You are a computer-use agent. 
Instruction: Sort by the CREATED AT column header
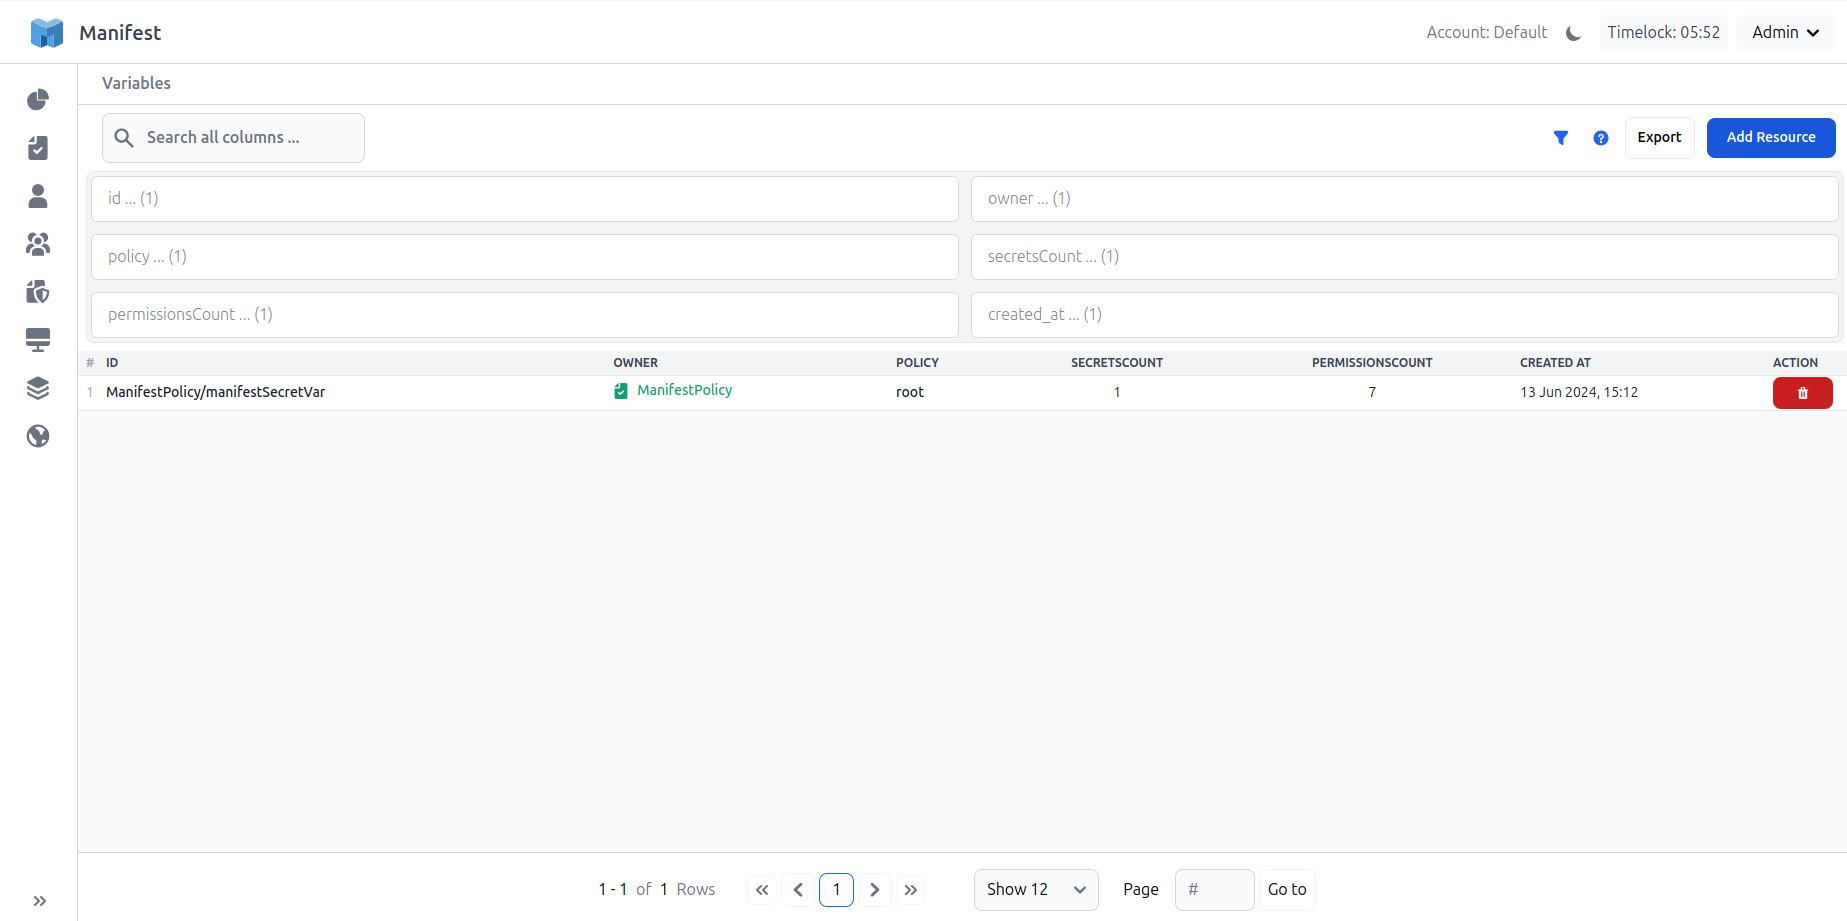click(x=1555, y=363)
